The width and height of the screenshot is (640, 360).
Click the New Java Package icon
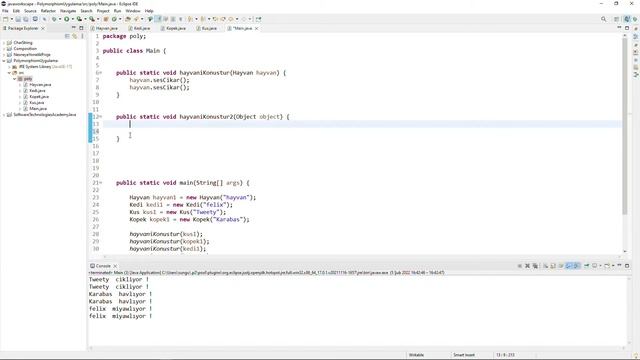[106, 19]
